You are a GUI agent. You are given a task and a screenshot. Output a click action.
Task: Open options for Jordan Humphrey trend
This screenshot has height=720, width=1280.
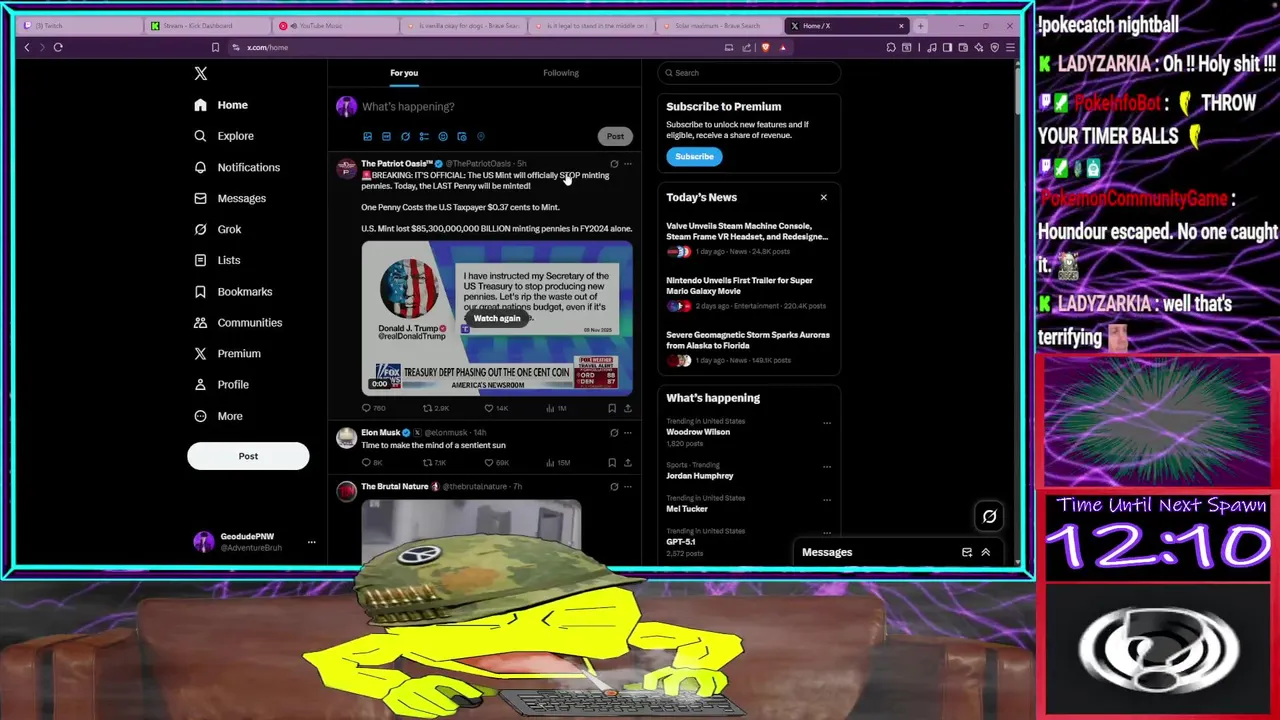click(x=827, y=466)
